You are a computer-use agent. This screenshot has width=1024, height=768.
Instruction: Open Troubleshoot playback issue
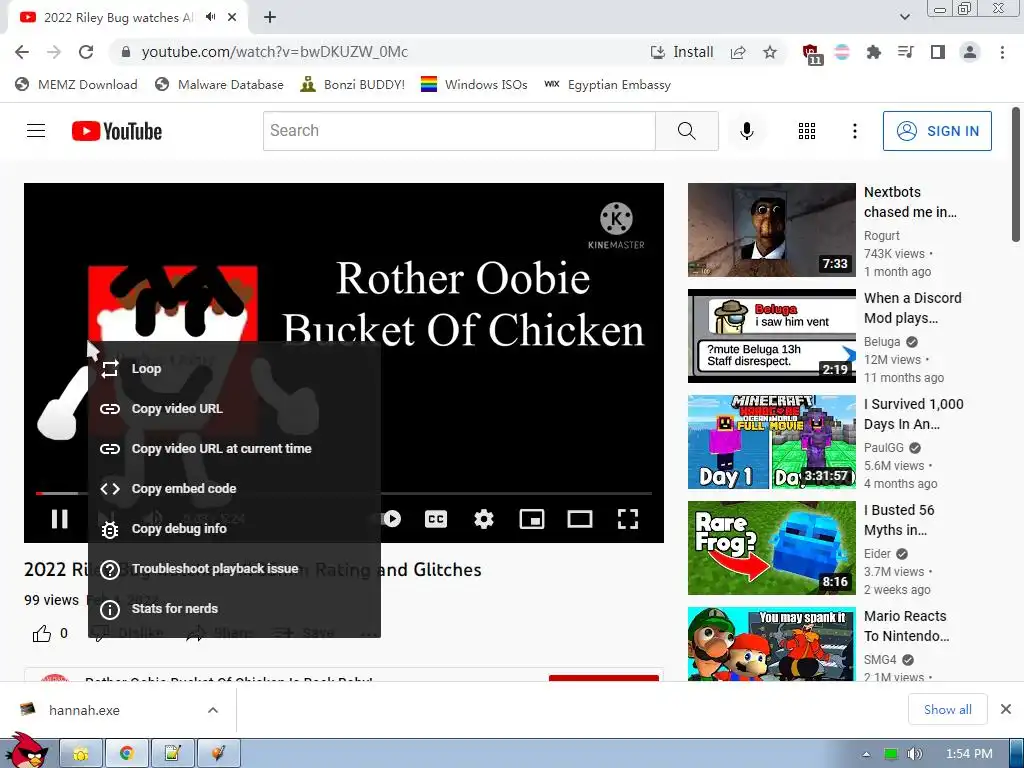click(x=234, y=569)
